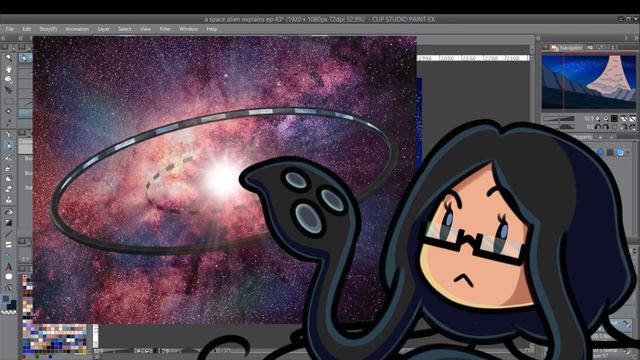Select the transparent color chip
This screenshot has height=360, width=640.
click(9, 312)
